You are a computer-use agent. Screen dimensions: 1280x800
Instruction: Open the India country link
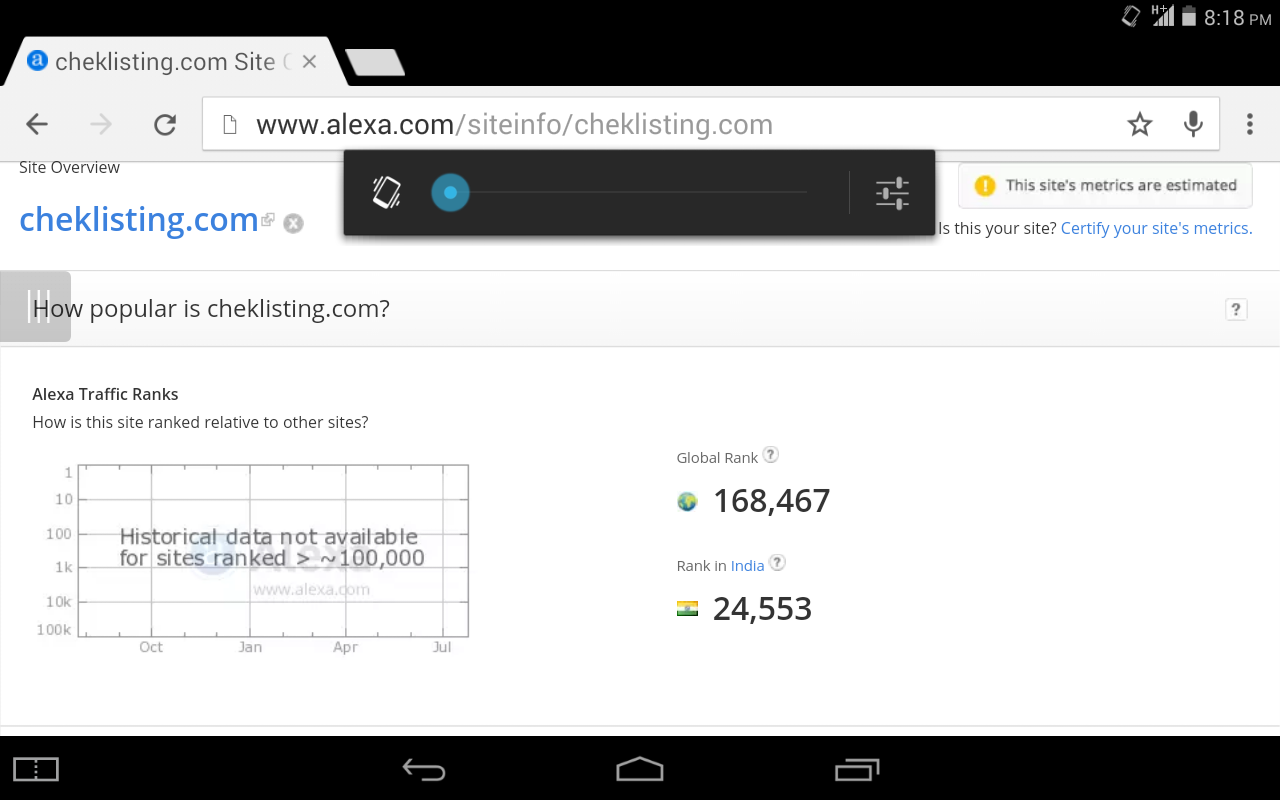pyautogui.click(x=747, y=566)
